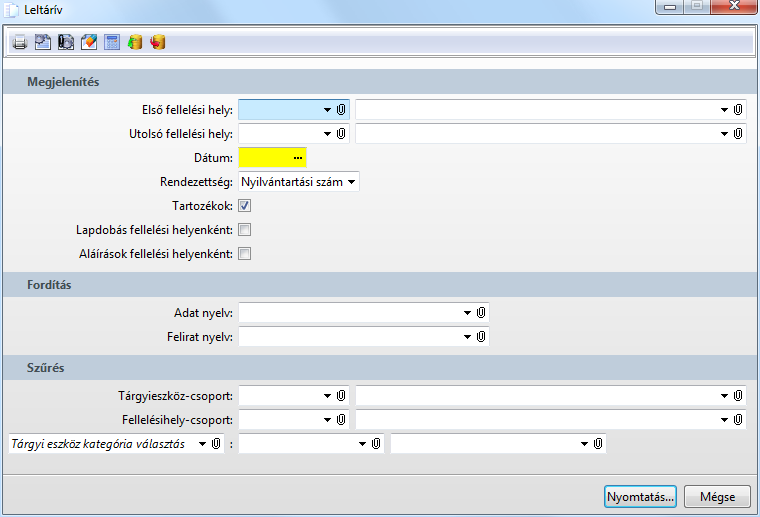This screenshot has width=760, height=517.
Task: Expand the Első fellelési hely code dropdown arrow
Action: [327, 110]
